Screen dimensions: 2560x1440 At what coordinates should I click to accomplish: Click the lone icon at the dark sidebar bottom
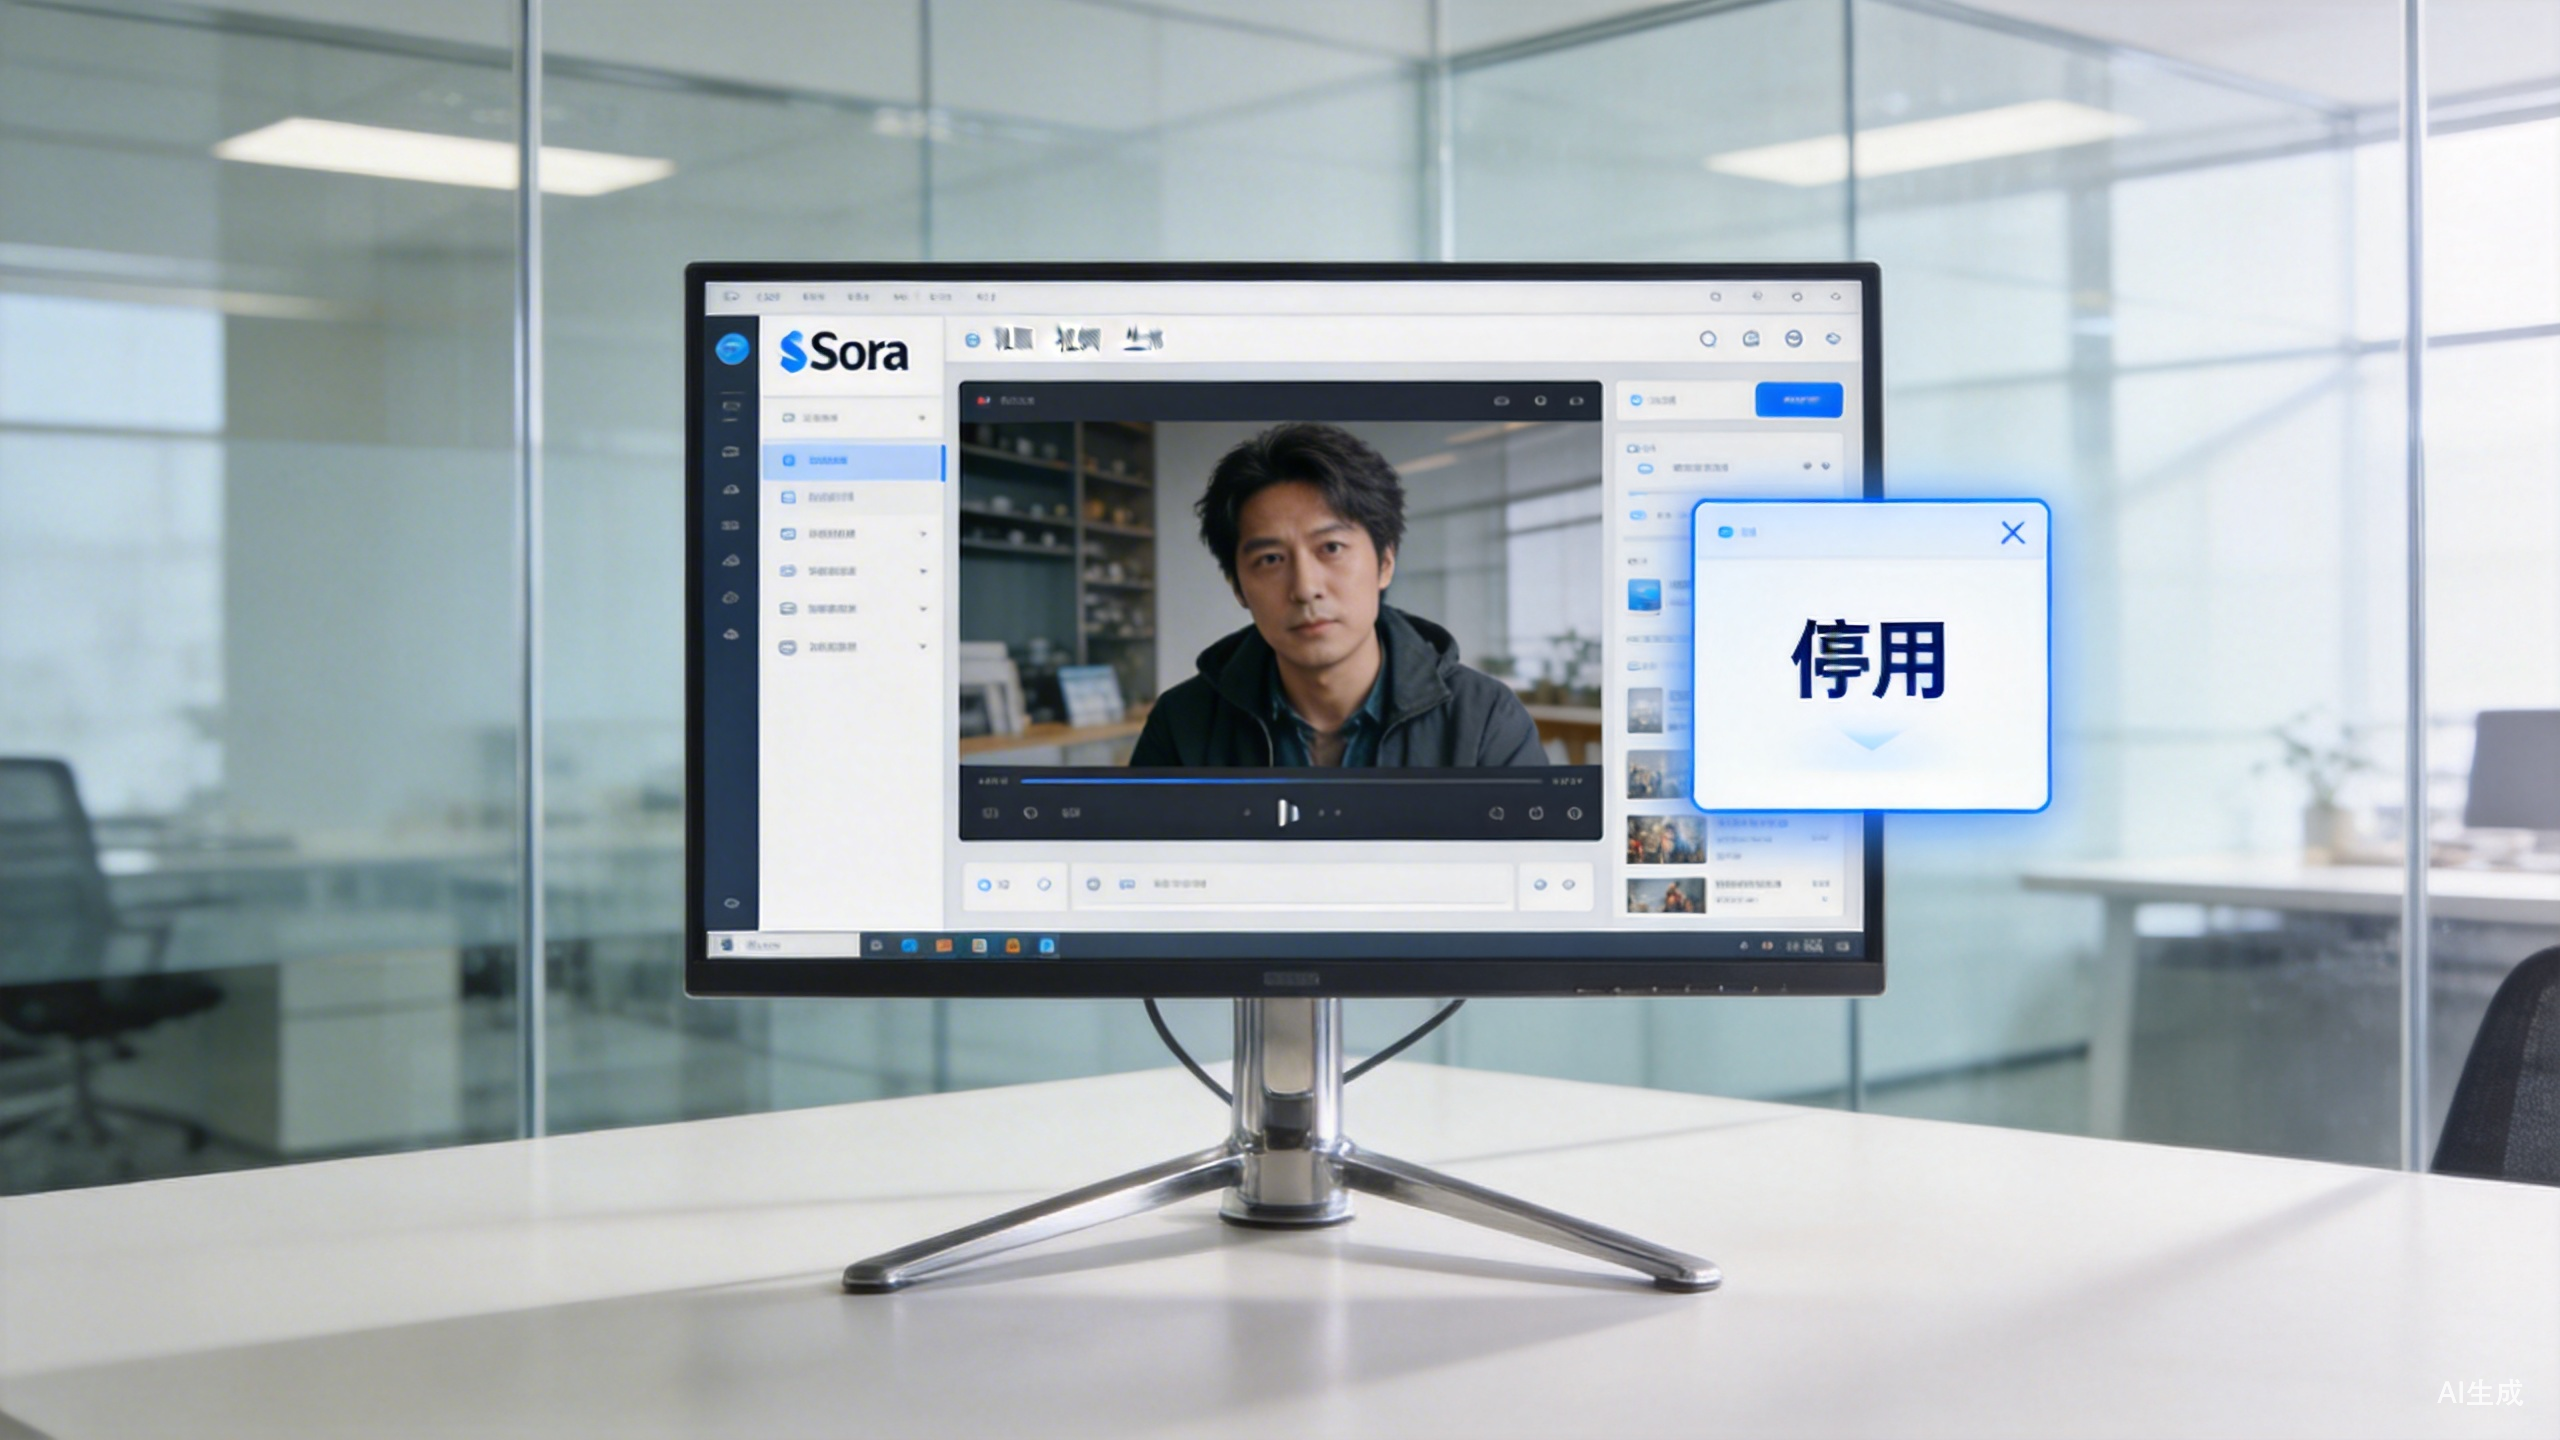(731, 903)
